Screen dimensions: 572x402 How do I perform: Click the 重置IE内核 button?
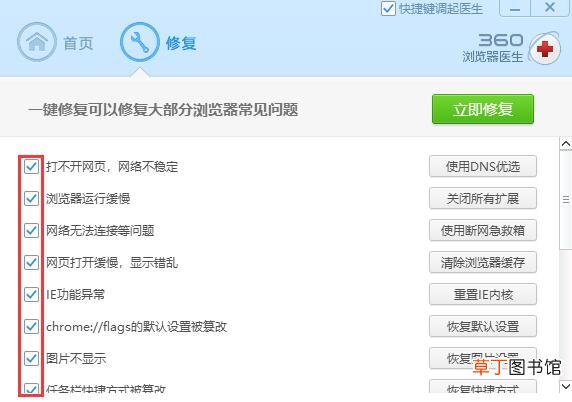pos(483,294)
